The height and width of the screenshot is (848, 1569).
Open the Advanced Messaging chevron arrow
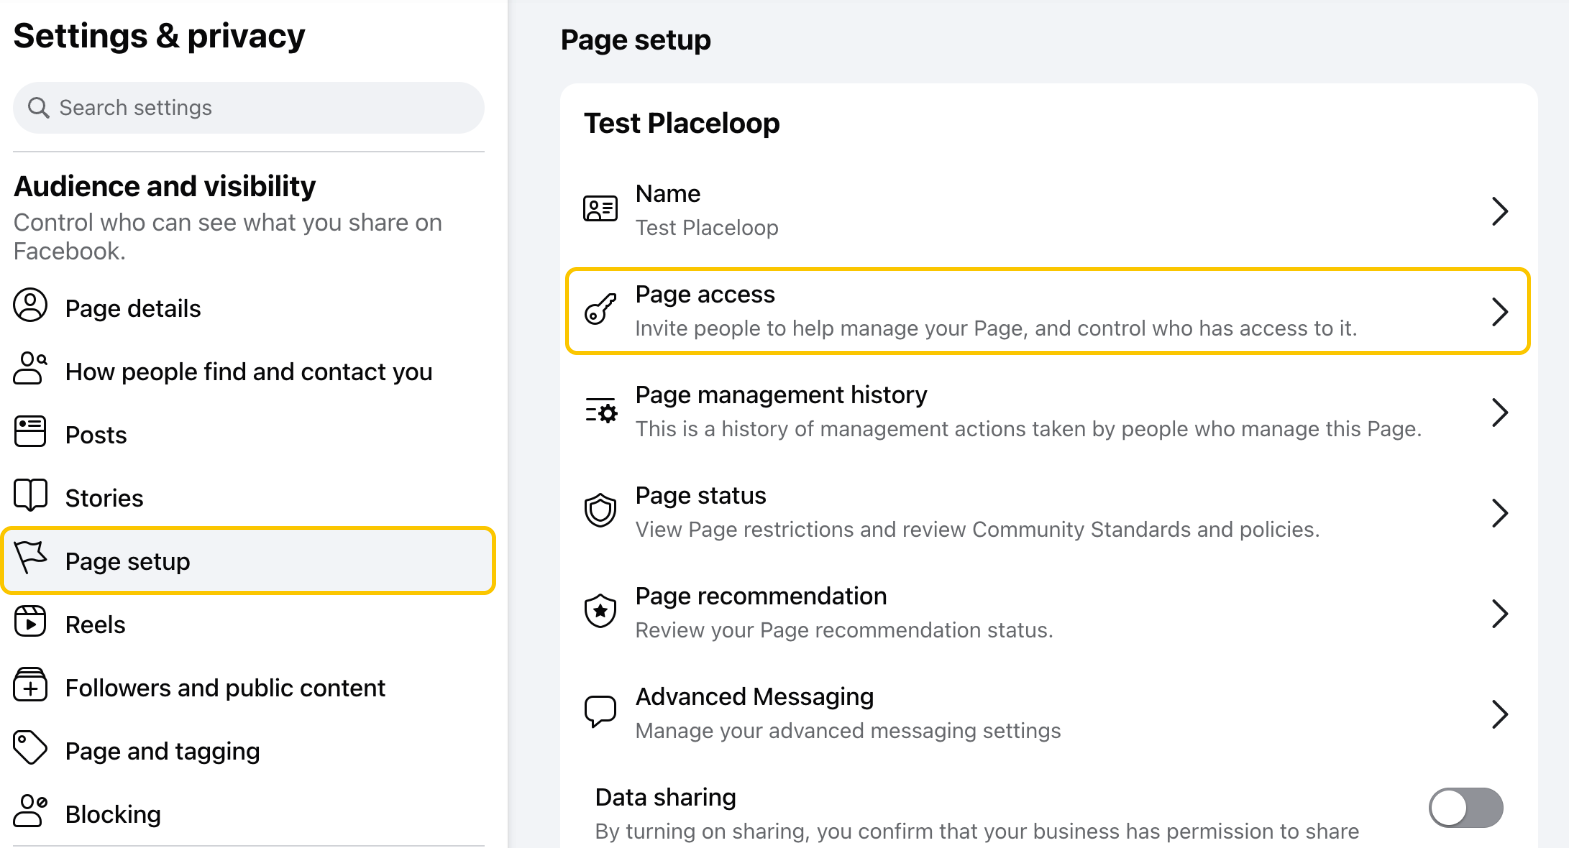(x=1499, y=714)
